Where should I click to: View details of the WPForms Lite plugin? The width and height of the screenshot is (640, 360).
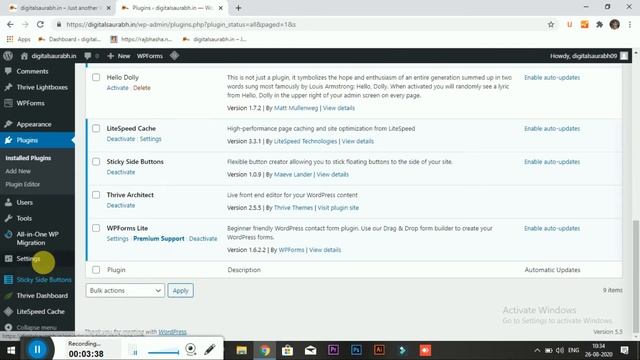coord(325,249)
